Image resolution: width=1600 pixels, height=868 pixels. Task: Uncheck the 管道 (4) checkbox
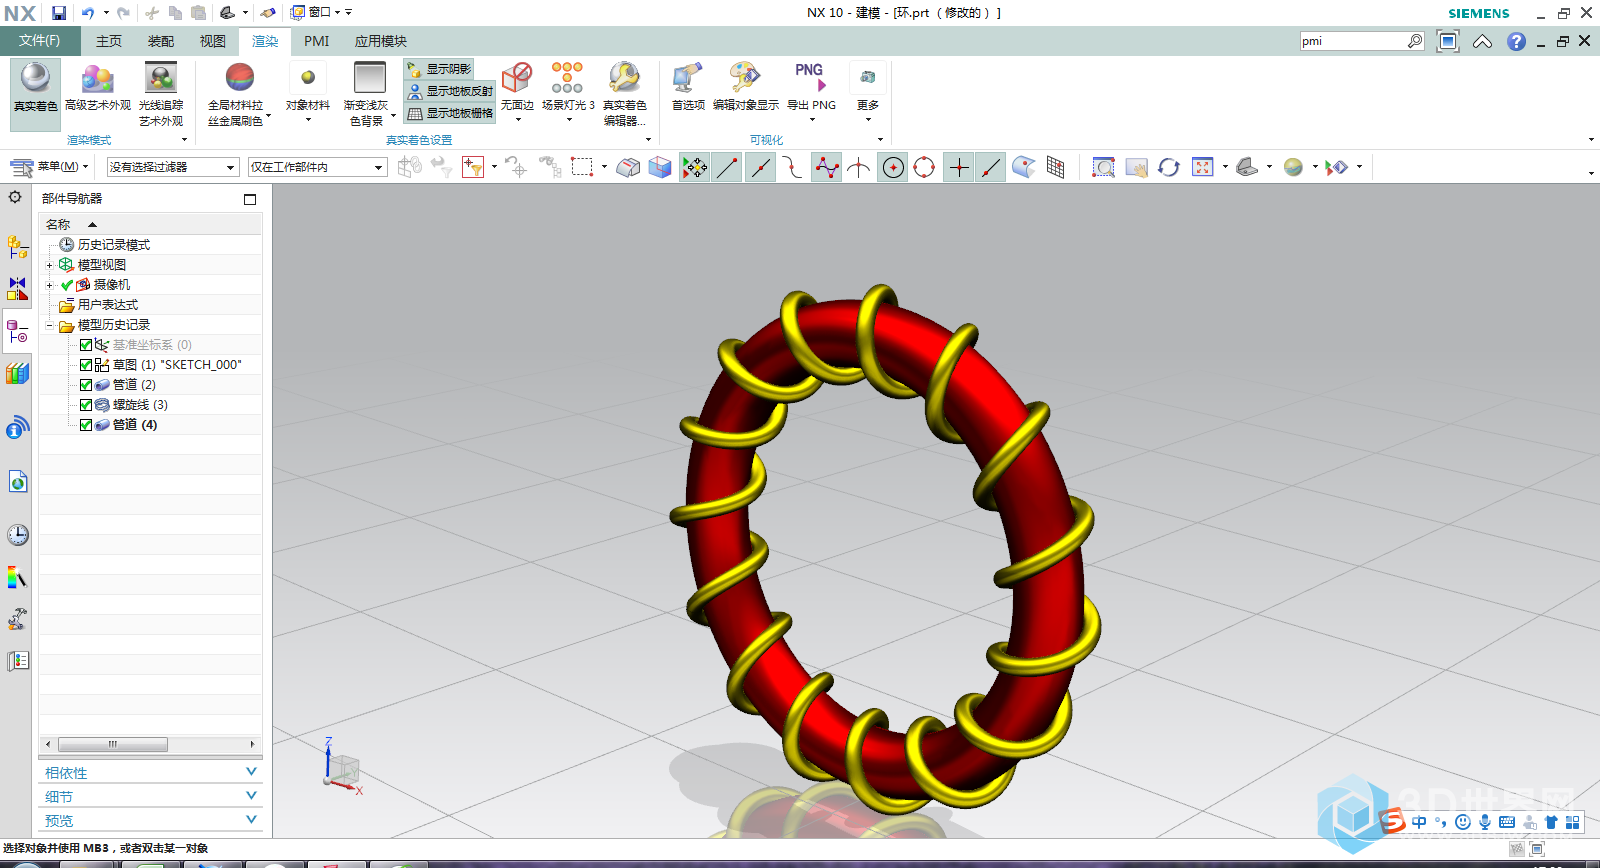point(86,425)
